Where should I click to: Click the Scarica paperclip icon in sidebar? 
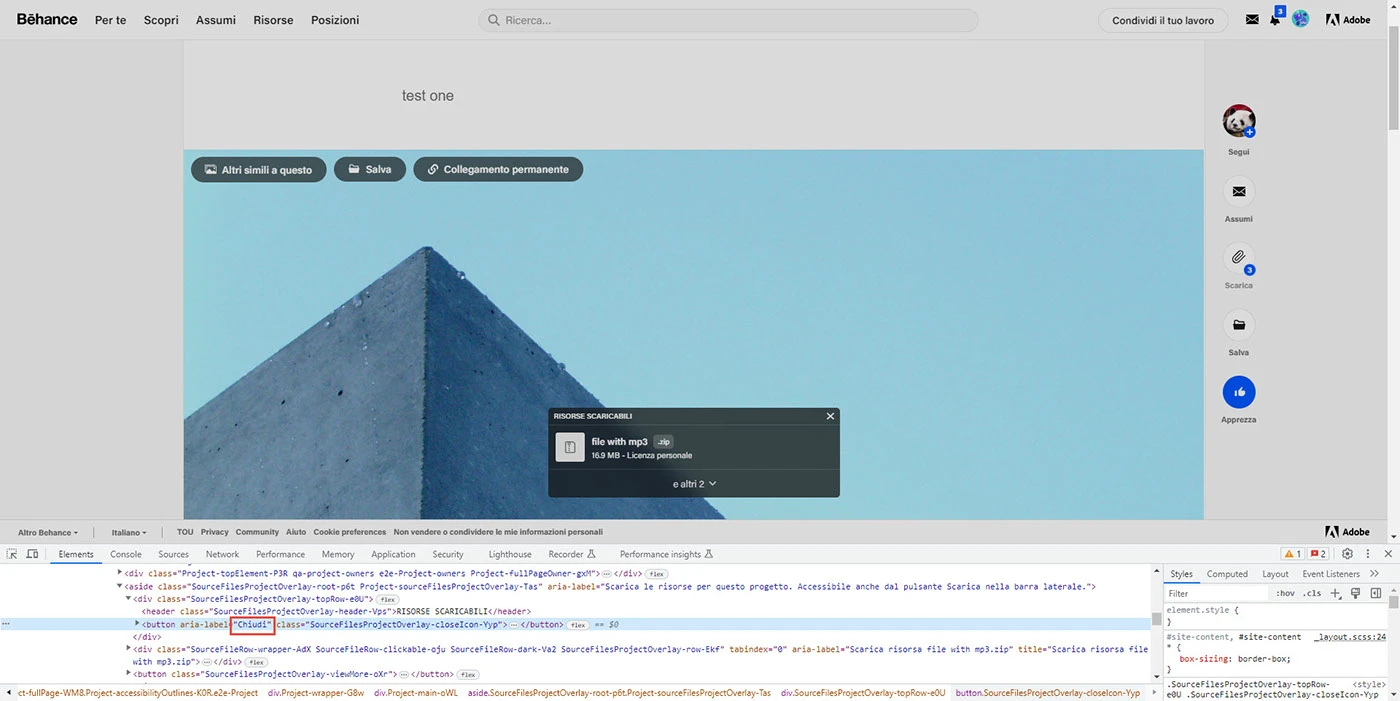(1238, 258)
